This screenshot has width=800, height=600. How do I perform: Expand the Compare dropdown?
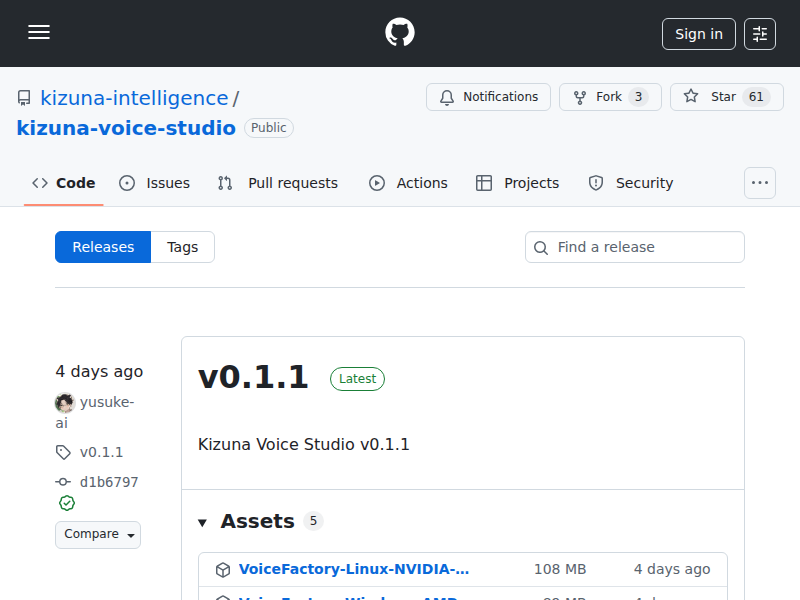click(98, 534)
